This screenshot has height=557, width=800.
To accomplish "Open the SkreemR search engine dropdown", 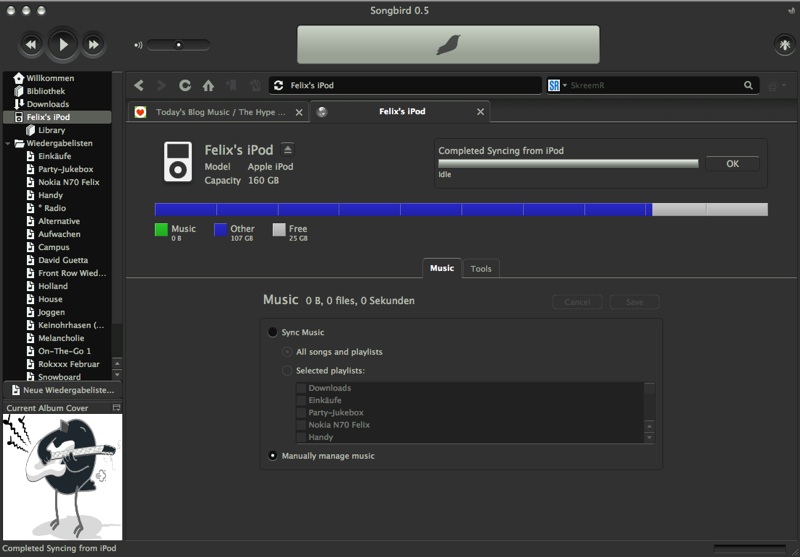I will pos(557,86).
